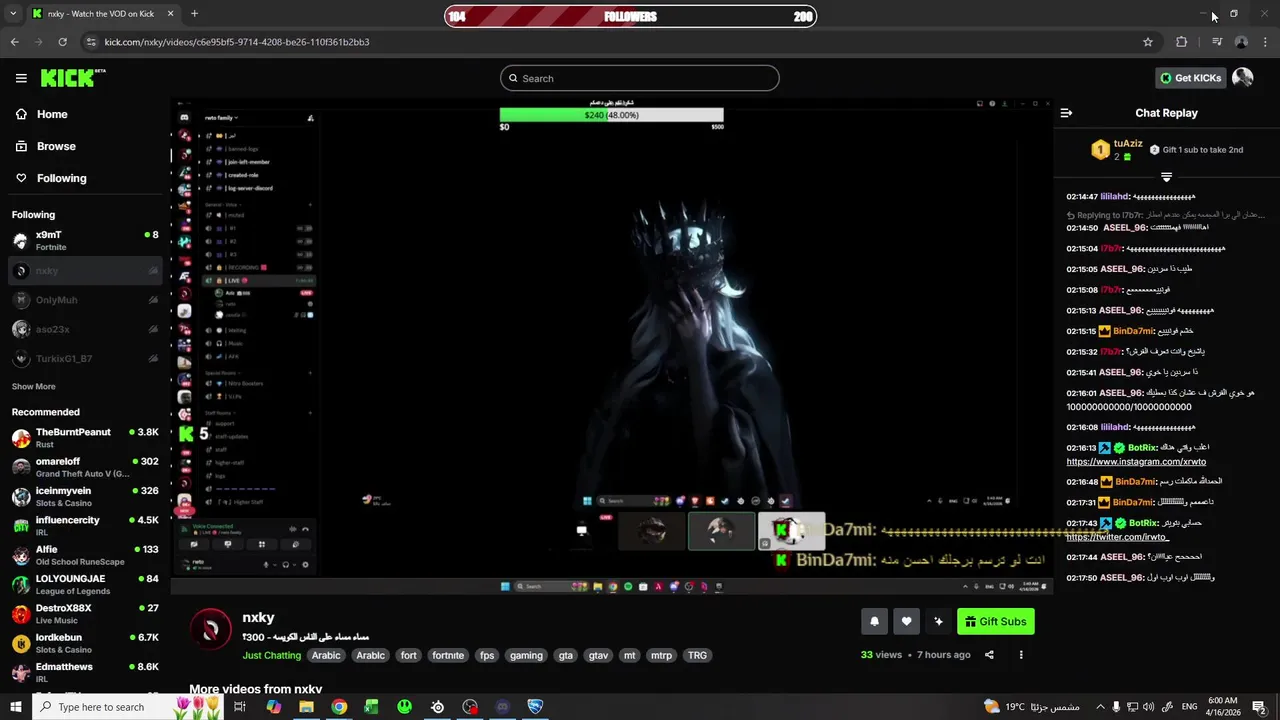Open lordkebun recommended channel

85,642
